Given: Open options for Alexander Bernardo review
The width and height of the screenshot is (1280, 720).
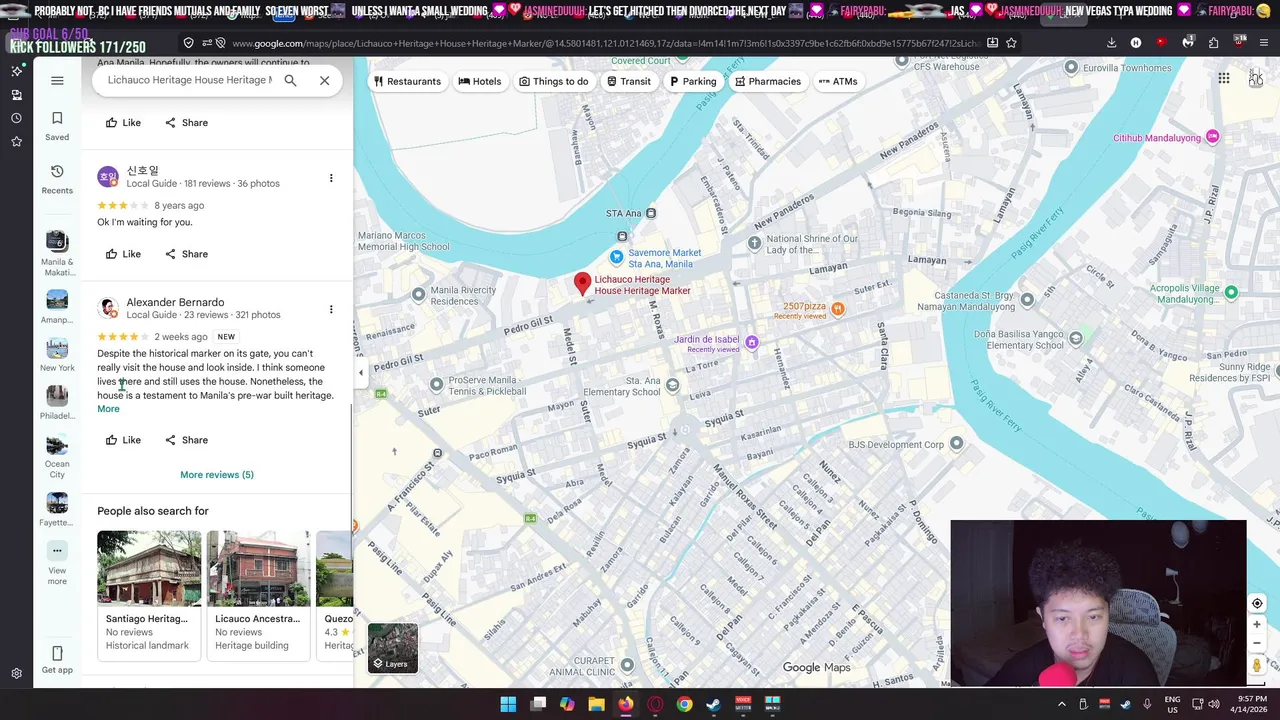Looking at the screenshot, I should tap(331, 309).
